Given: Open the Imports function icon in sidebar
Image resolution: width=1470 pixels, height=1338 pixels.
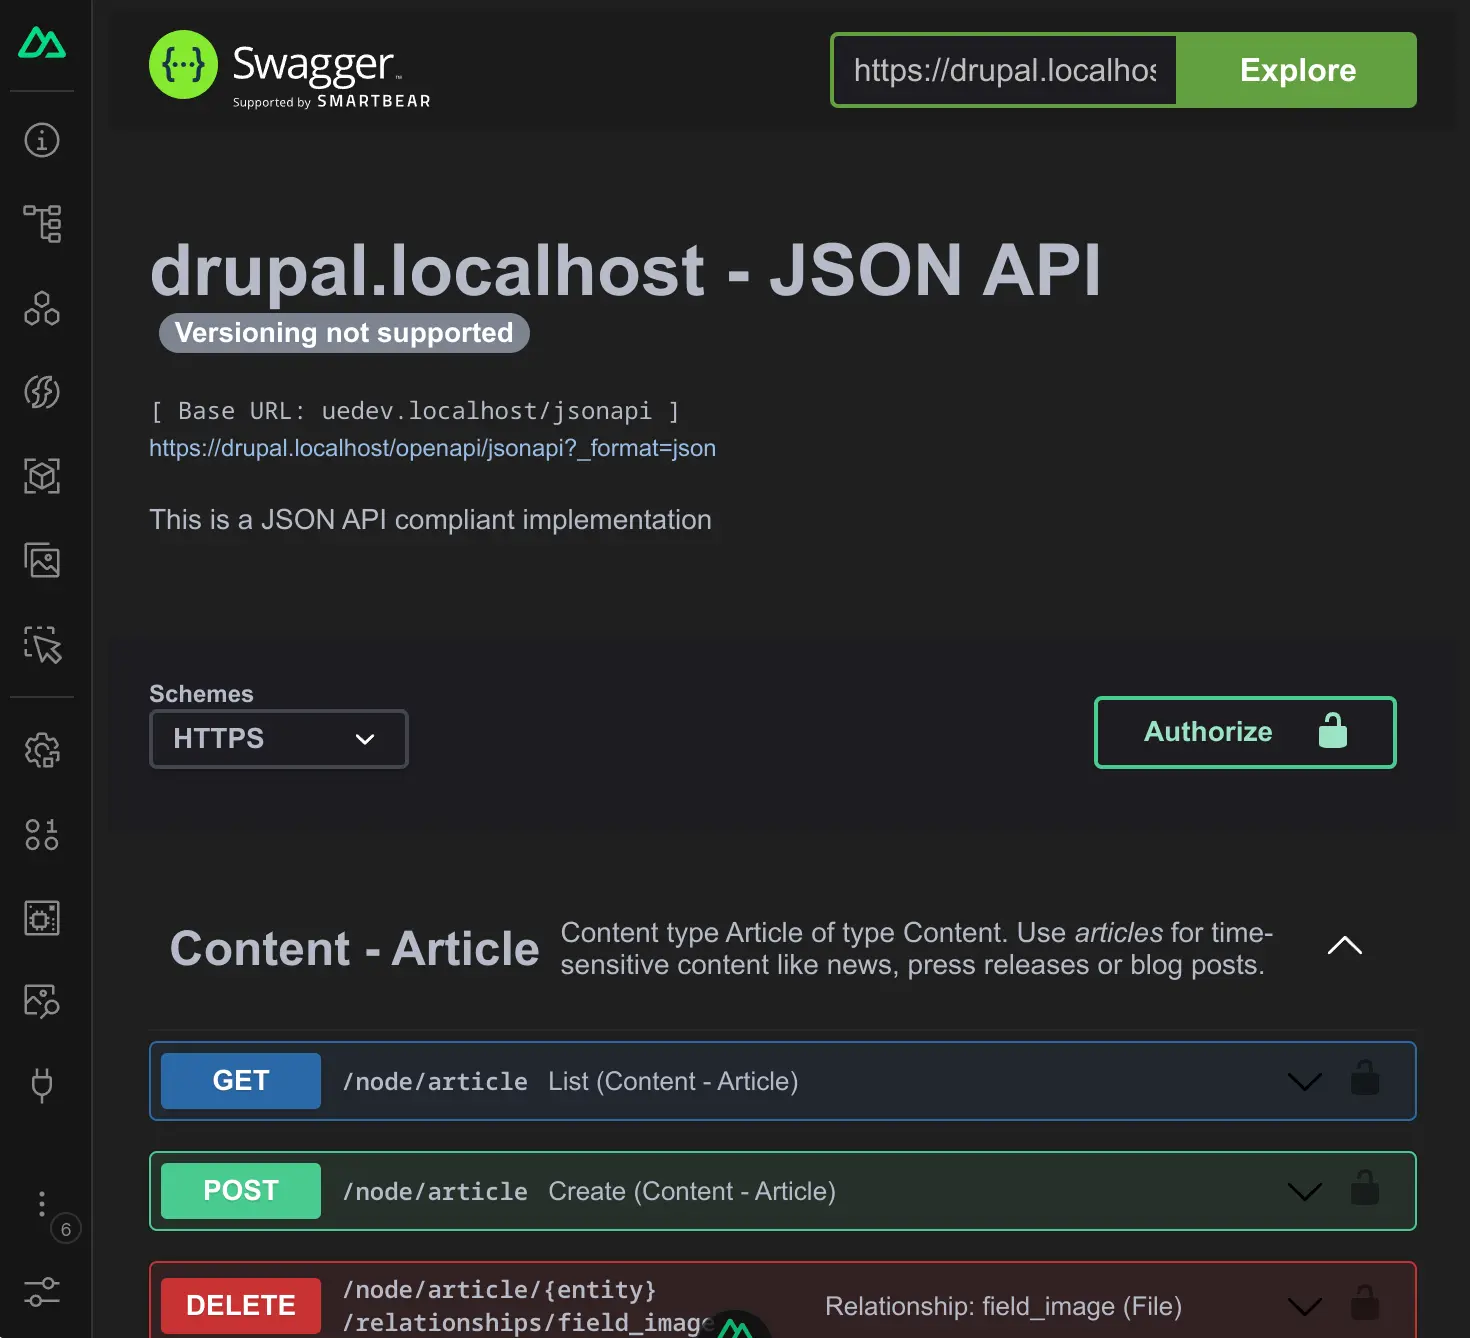Looking at the screenshot, I should pos(42,392).
